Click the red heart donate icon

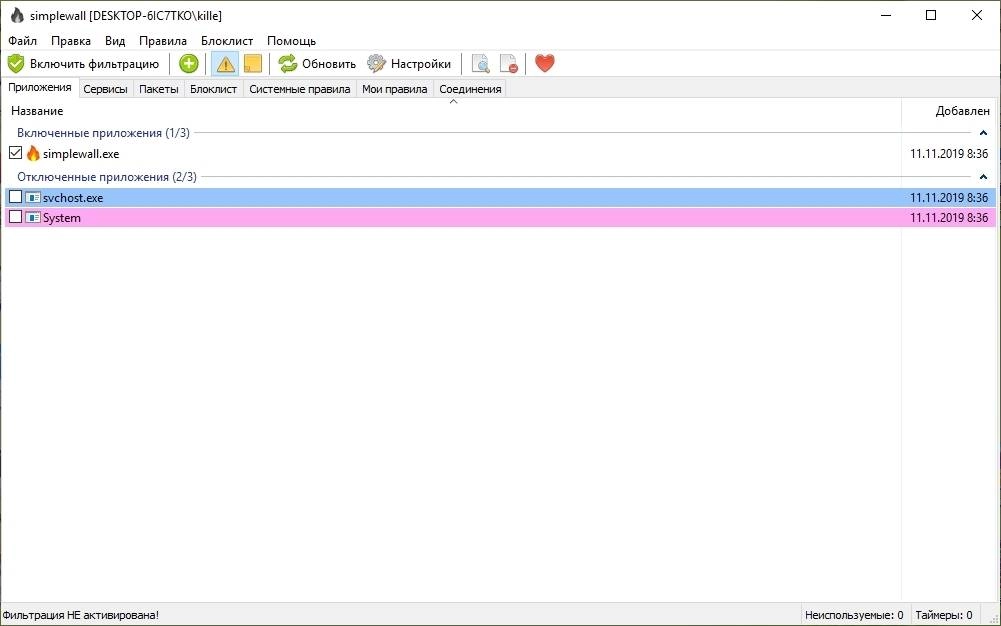[x=545, y=63]
